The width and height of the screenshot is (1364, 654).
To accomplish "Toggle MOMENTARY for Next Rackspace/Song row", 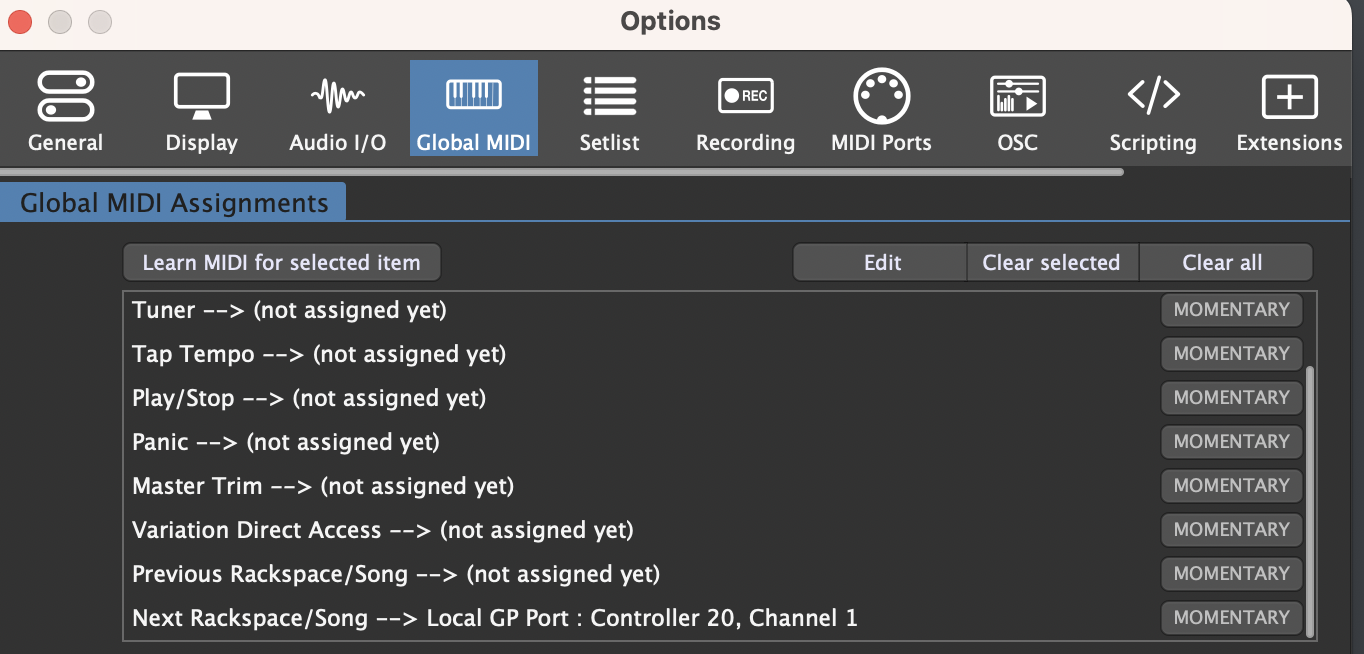I will [x=1231, y=618].
